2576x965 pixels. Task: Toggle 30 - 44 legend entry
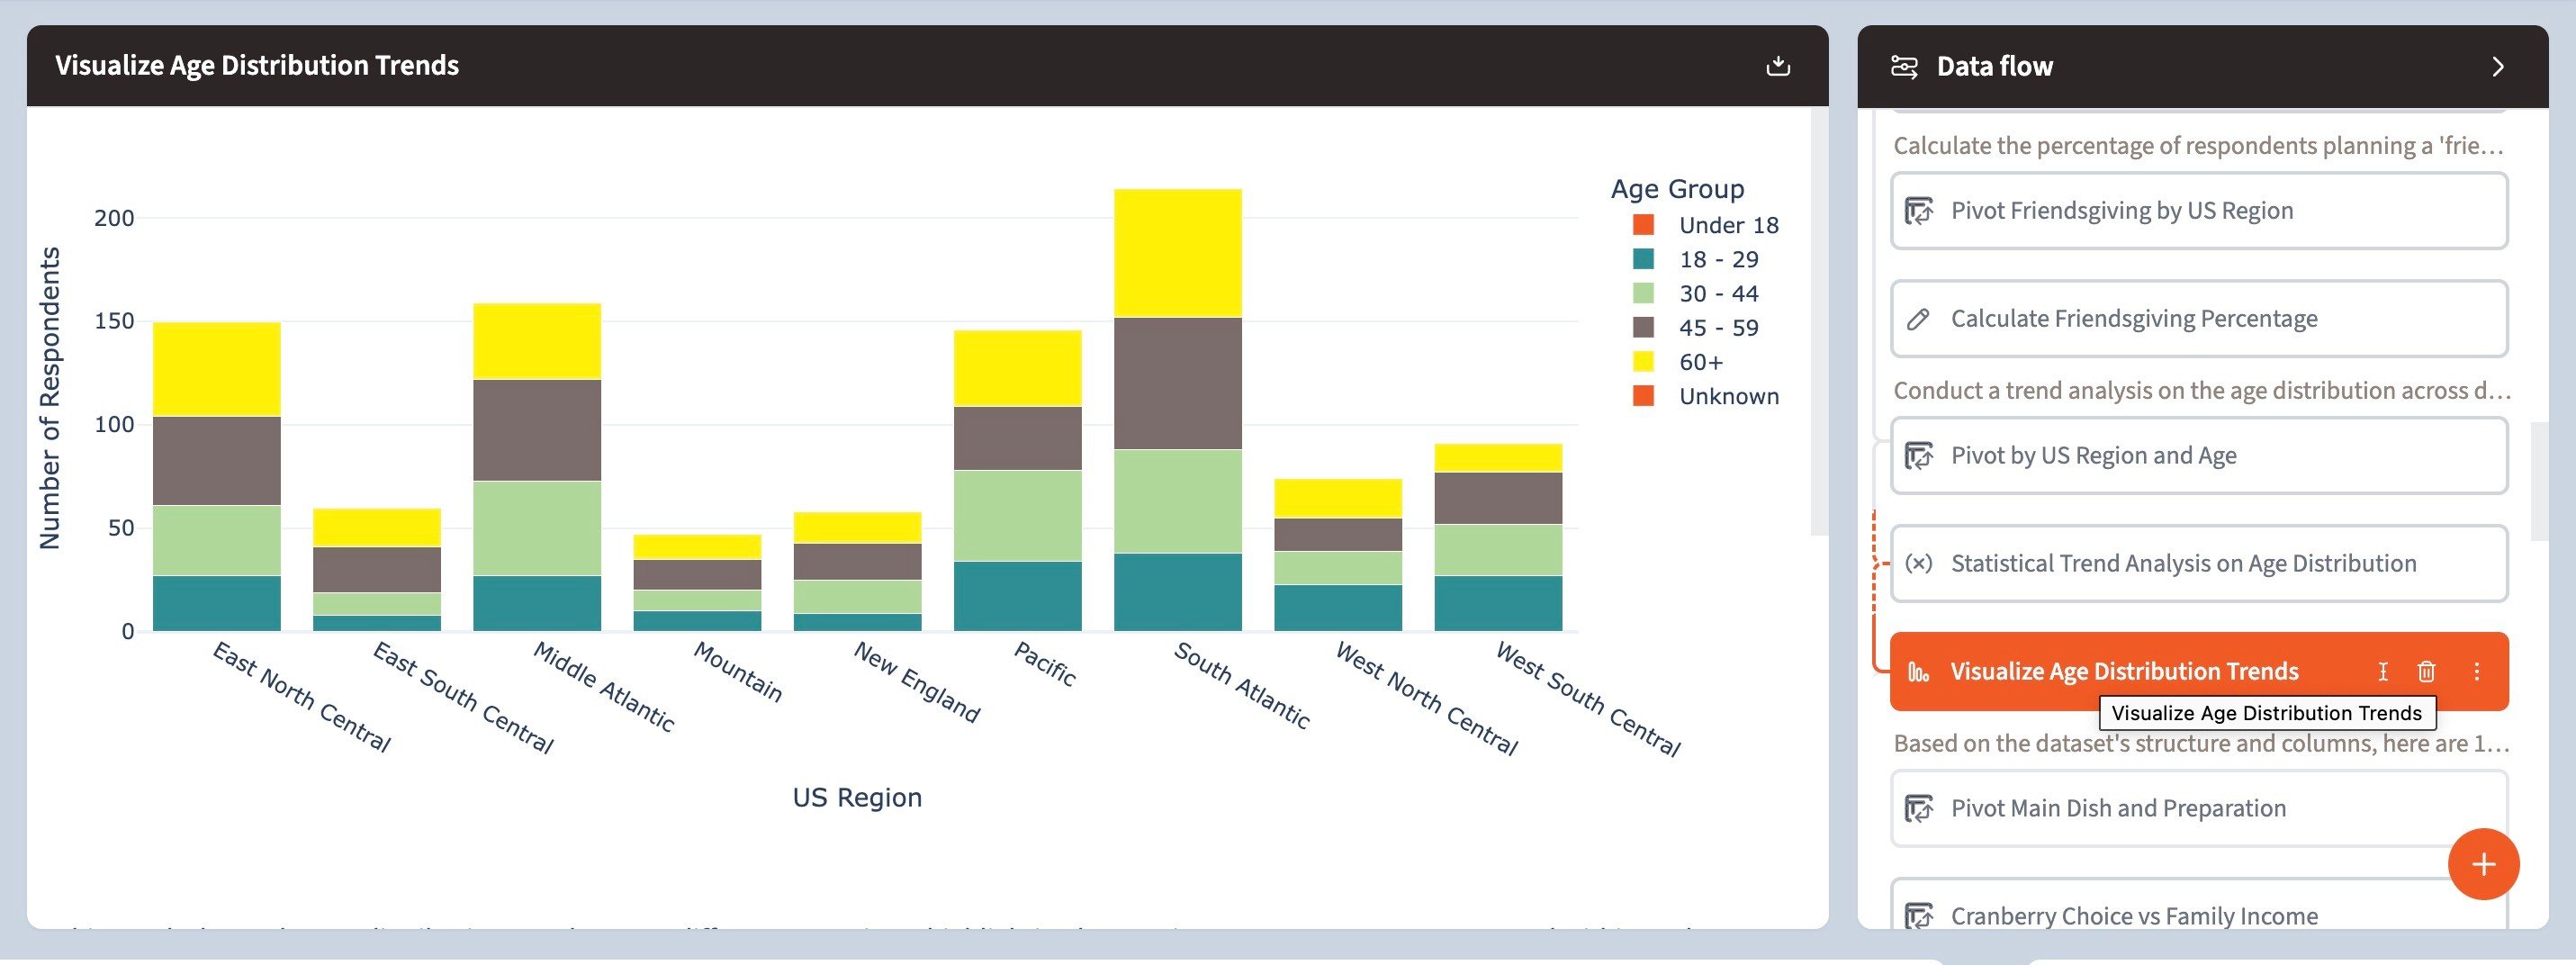click(1695, 294)
